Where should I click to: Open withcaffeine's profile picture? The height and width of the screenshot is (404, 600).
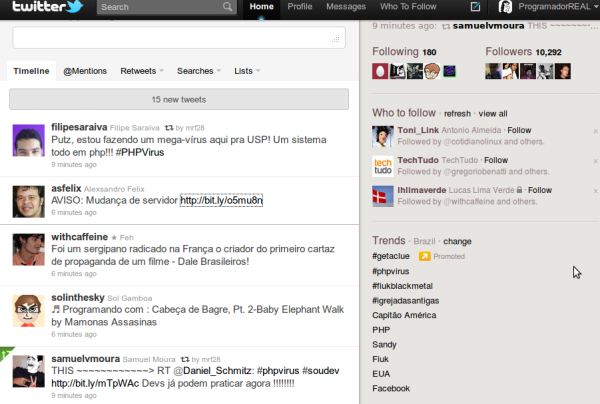[29, 250]
